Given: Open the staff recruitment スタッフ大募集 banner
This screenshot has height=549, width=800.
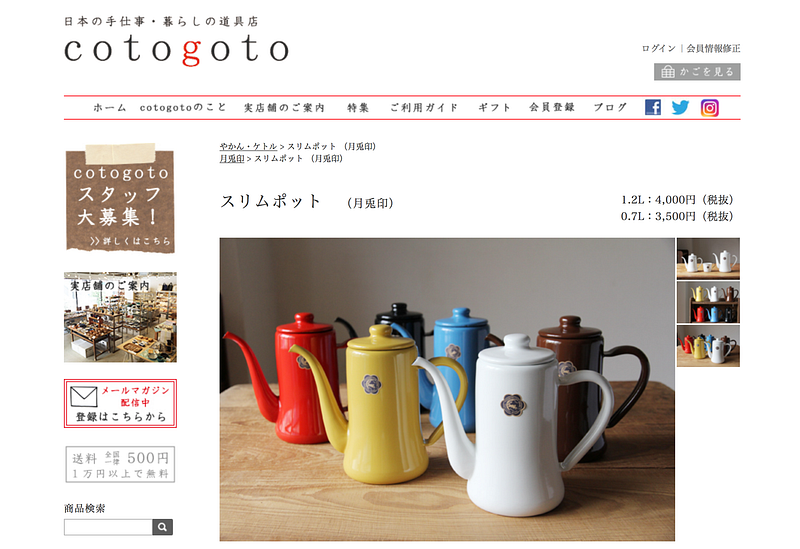Looking at the screenshot, I should click(x=120, y=198).
